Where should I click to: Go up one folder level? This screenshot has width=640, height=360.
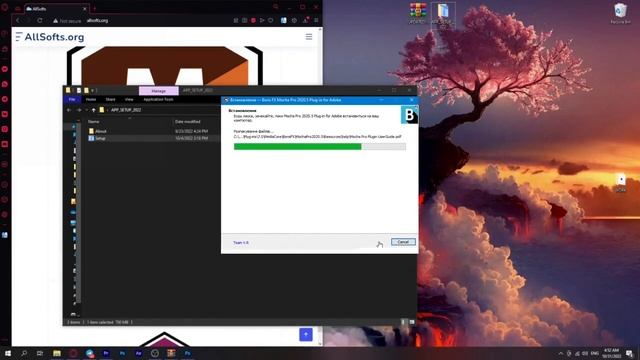tap(93, 110)
